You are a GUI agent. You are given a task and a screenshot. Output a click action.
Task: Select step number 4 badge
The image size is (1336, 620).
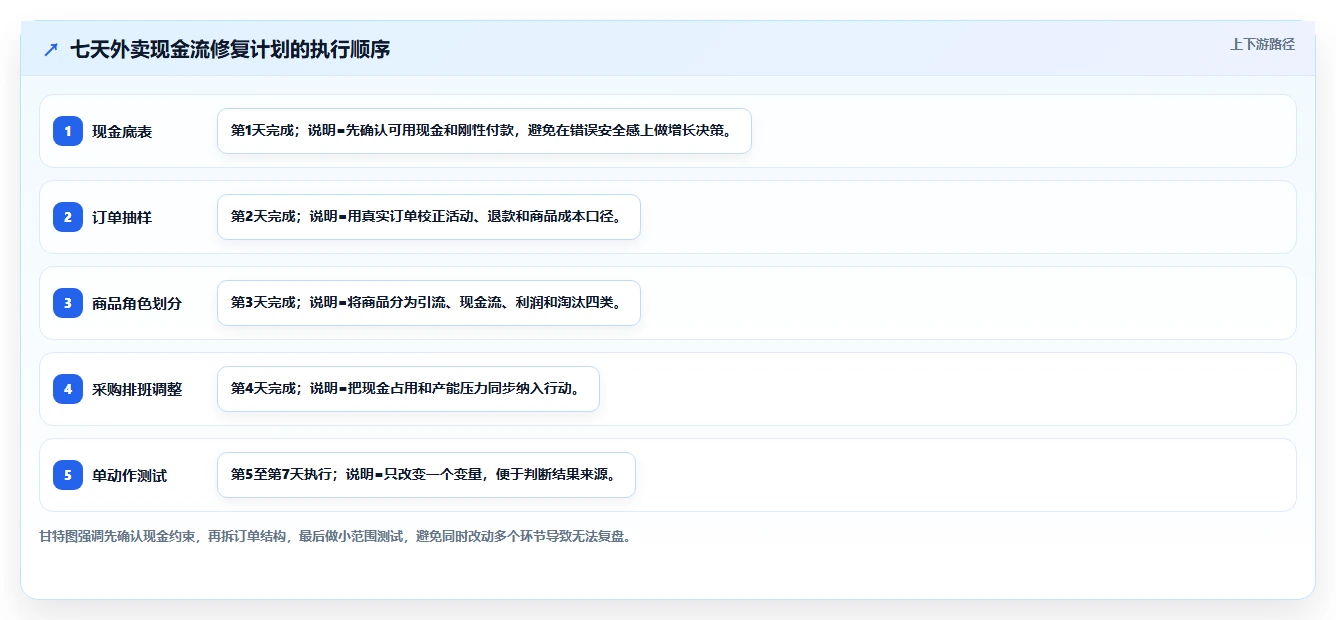(68, 389)
